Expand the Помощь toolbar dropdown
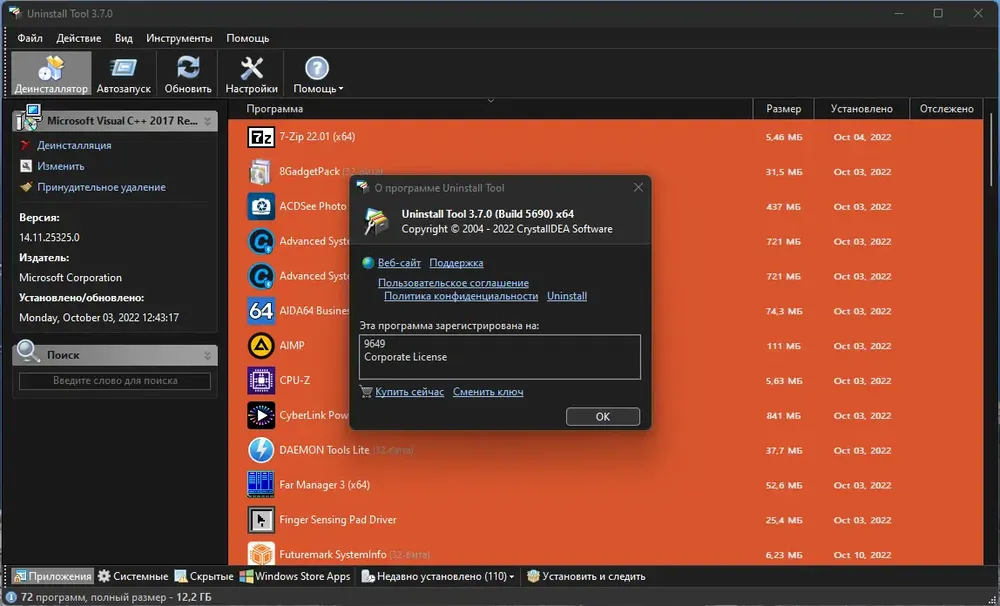1000x606 pixels. (x=318, y=74)
